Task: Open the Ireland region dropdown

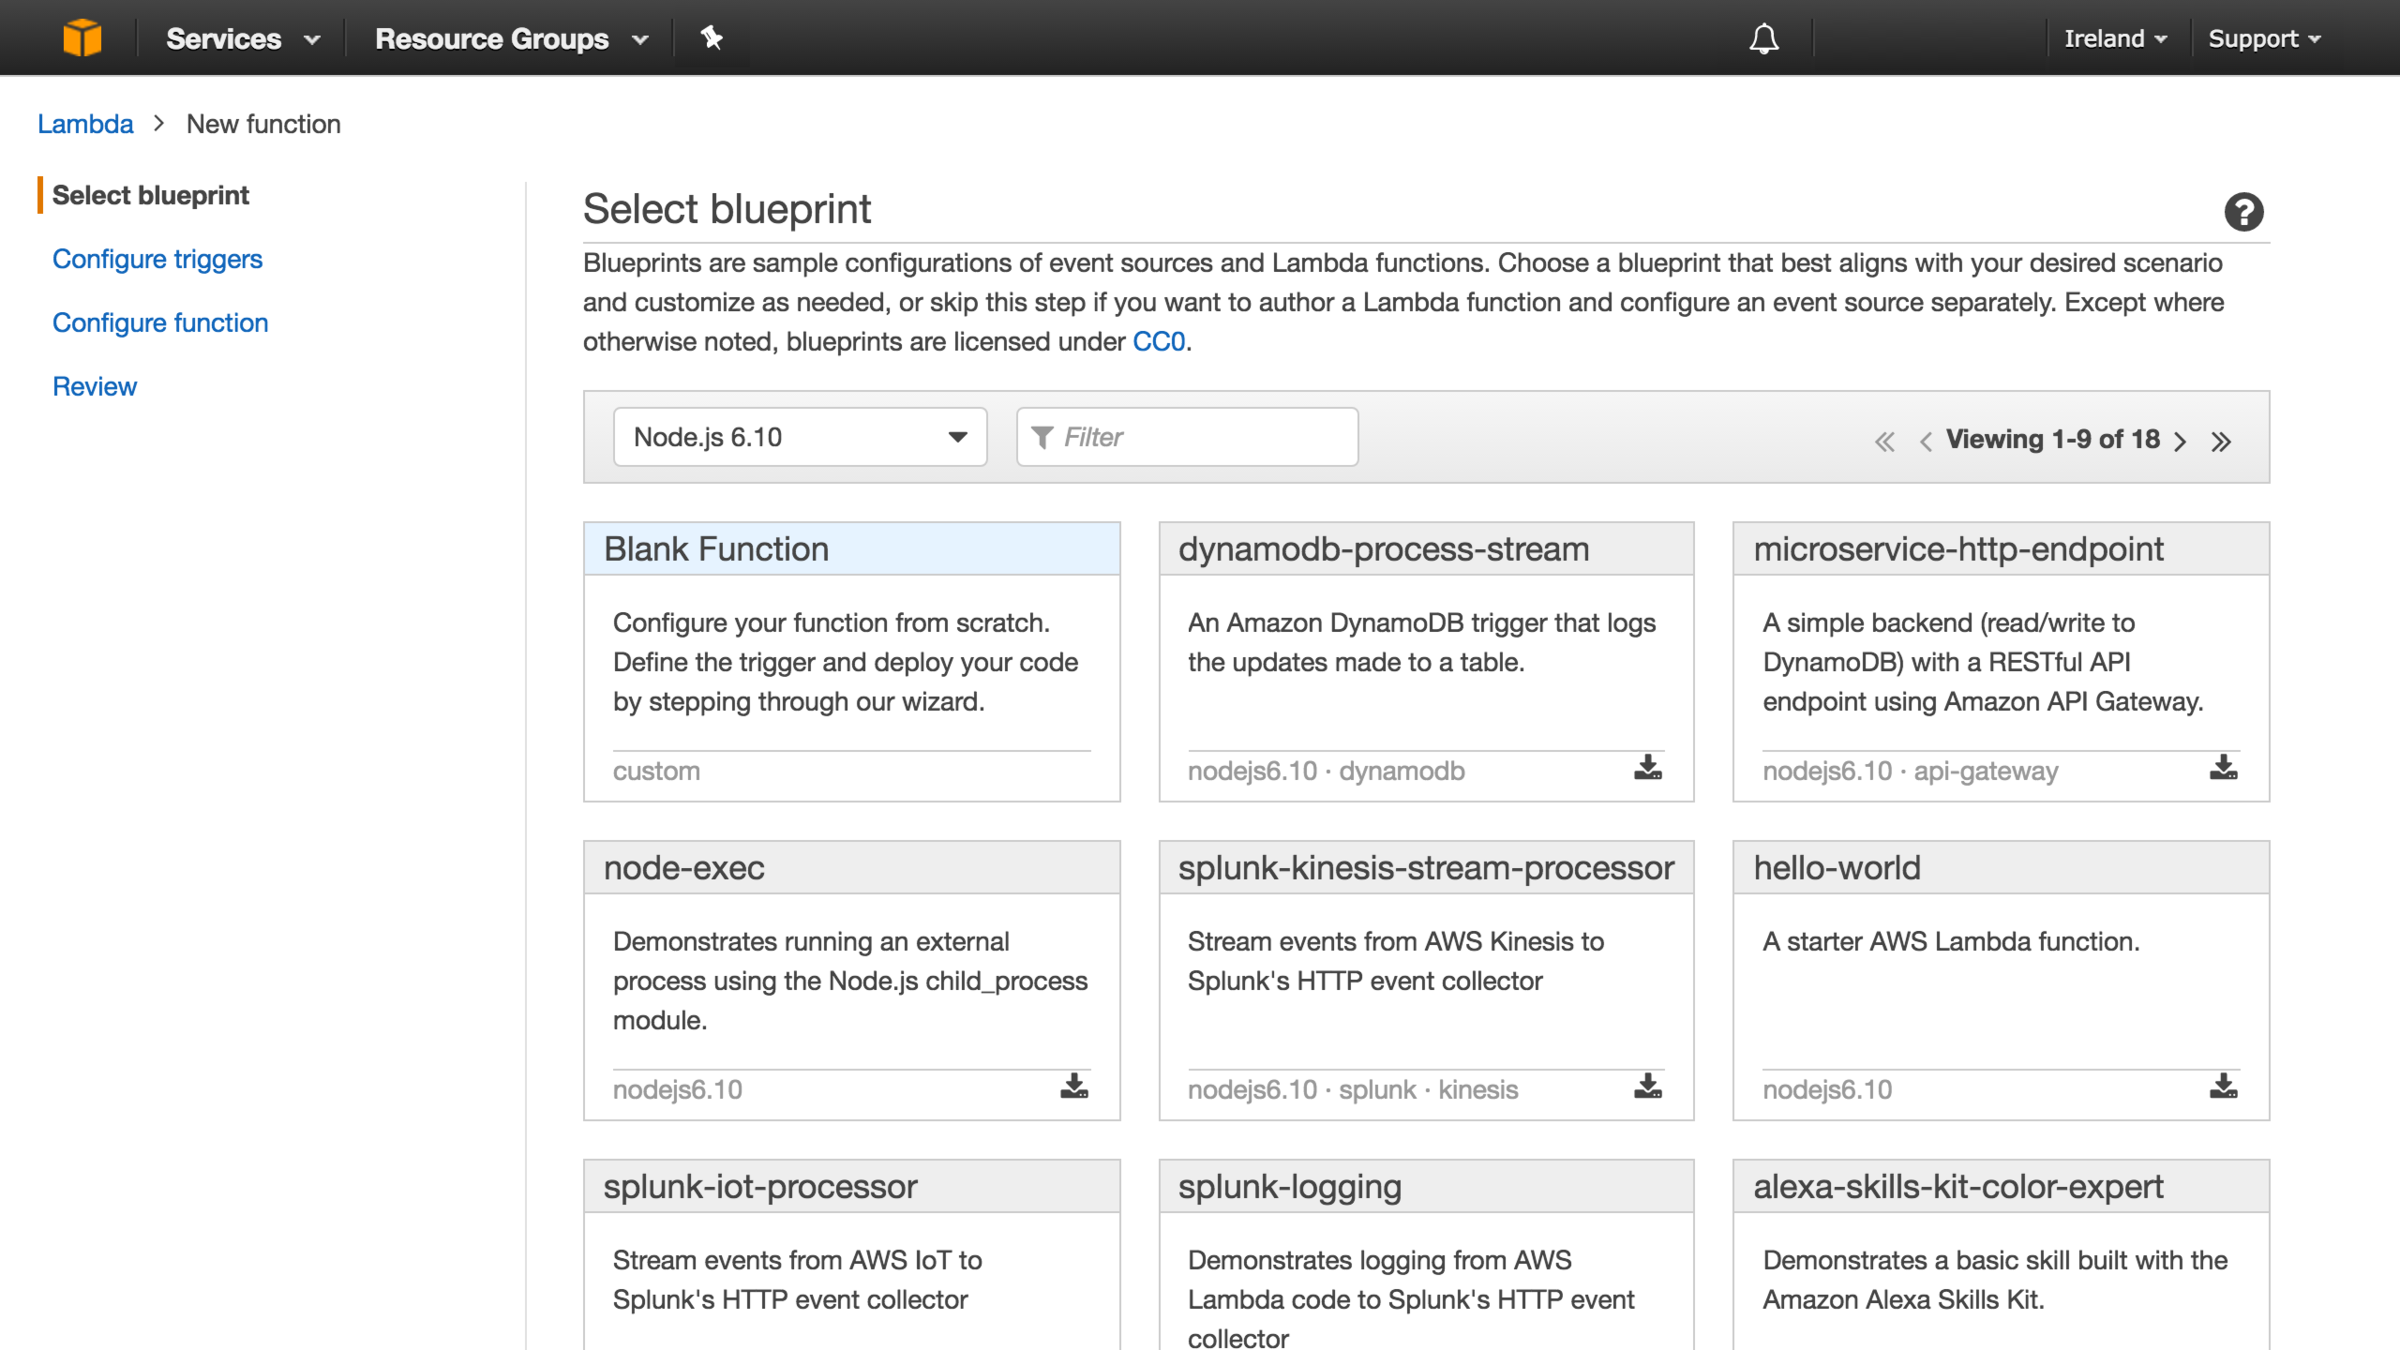Action: tap(2114, 39)
